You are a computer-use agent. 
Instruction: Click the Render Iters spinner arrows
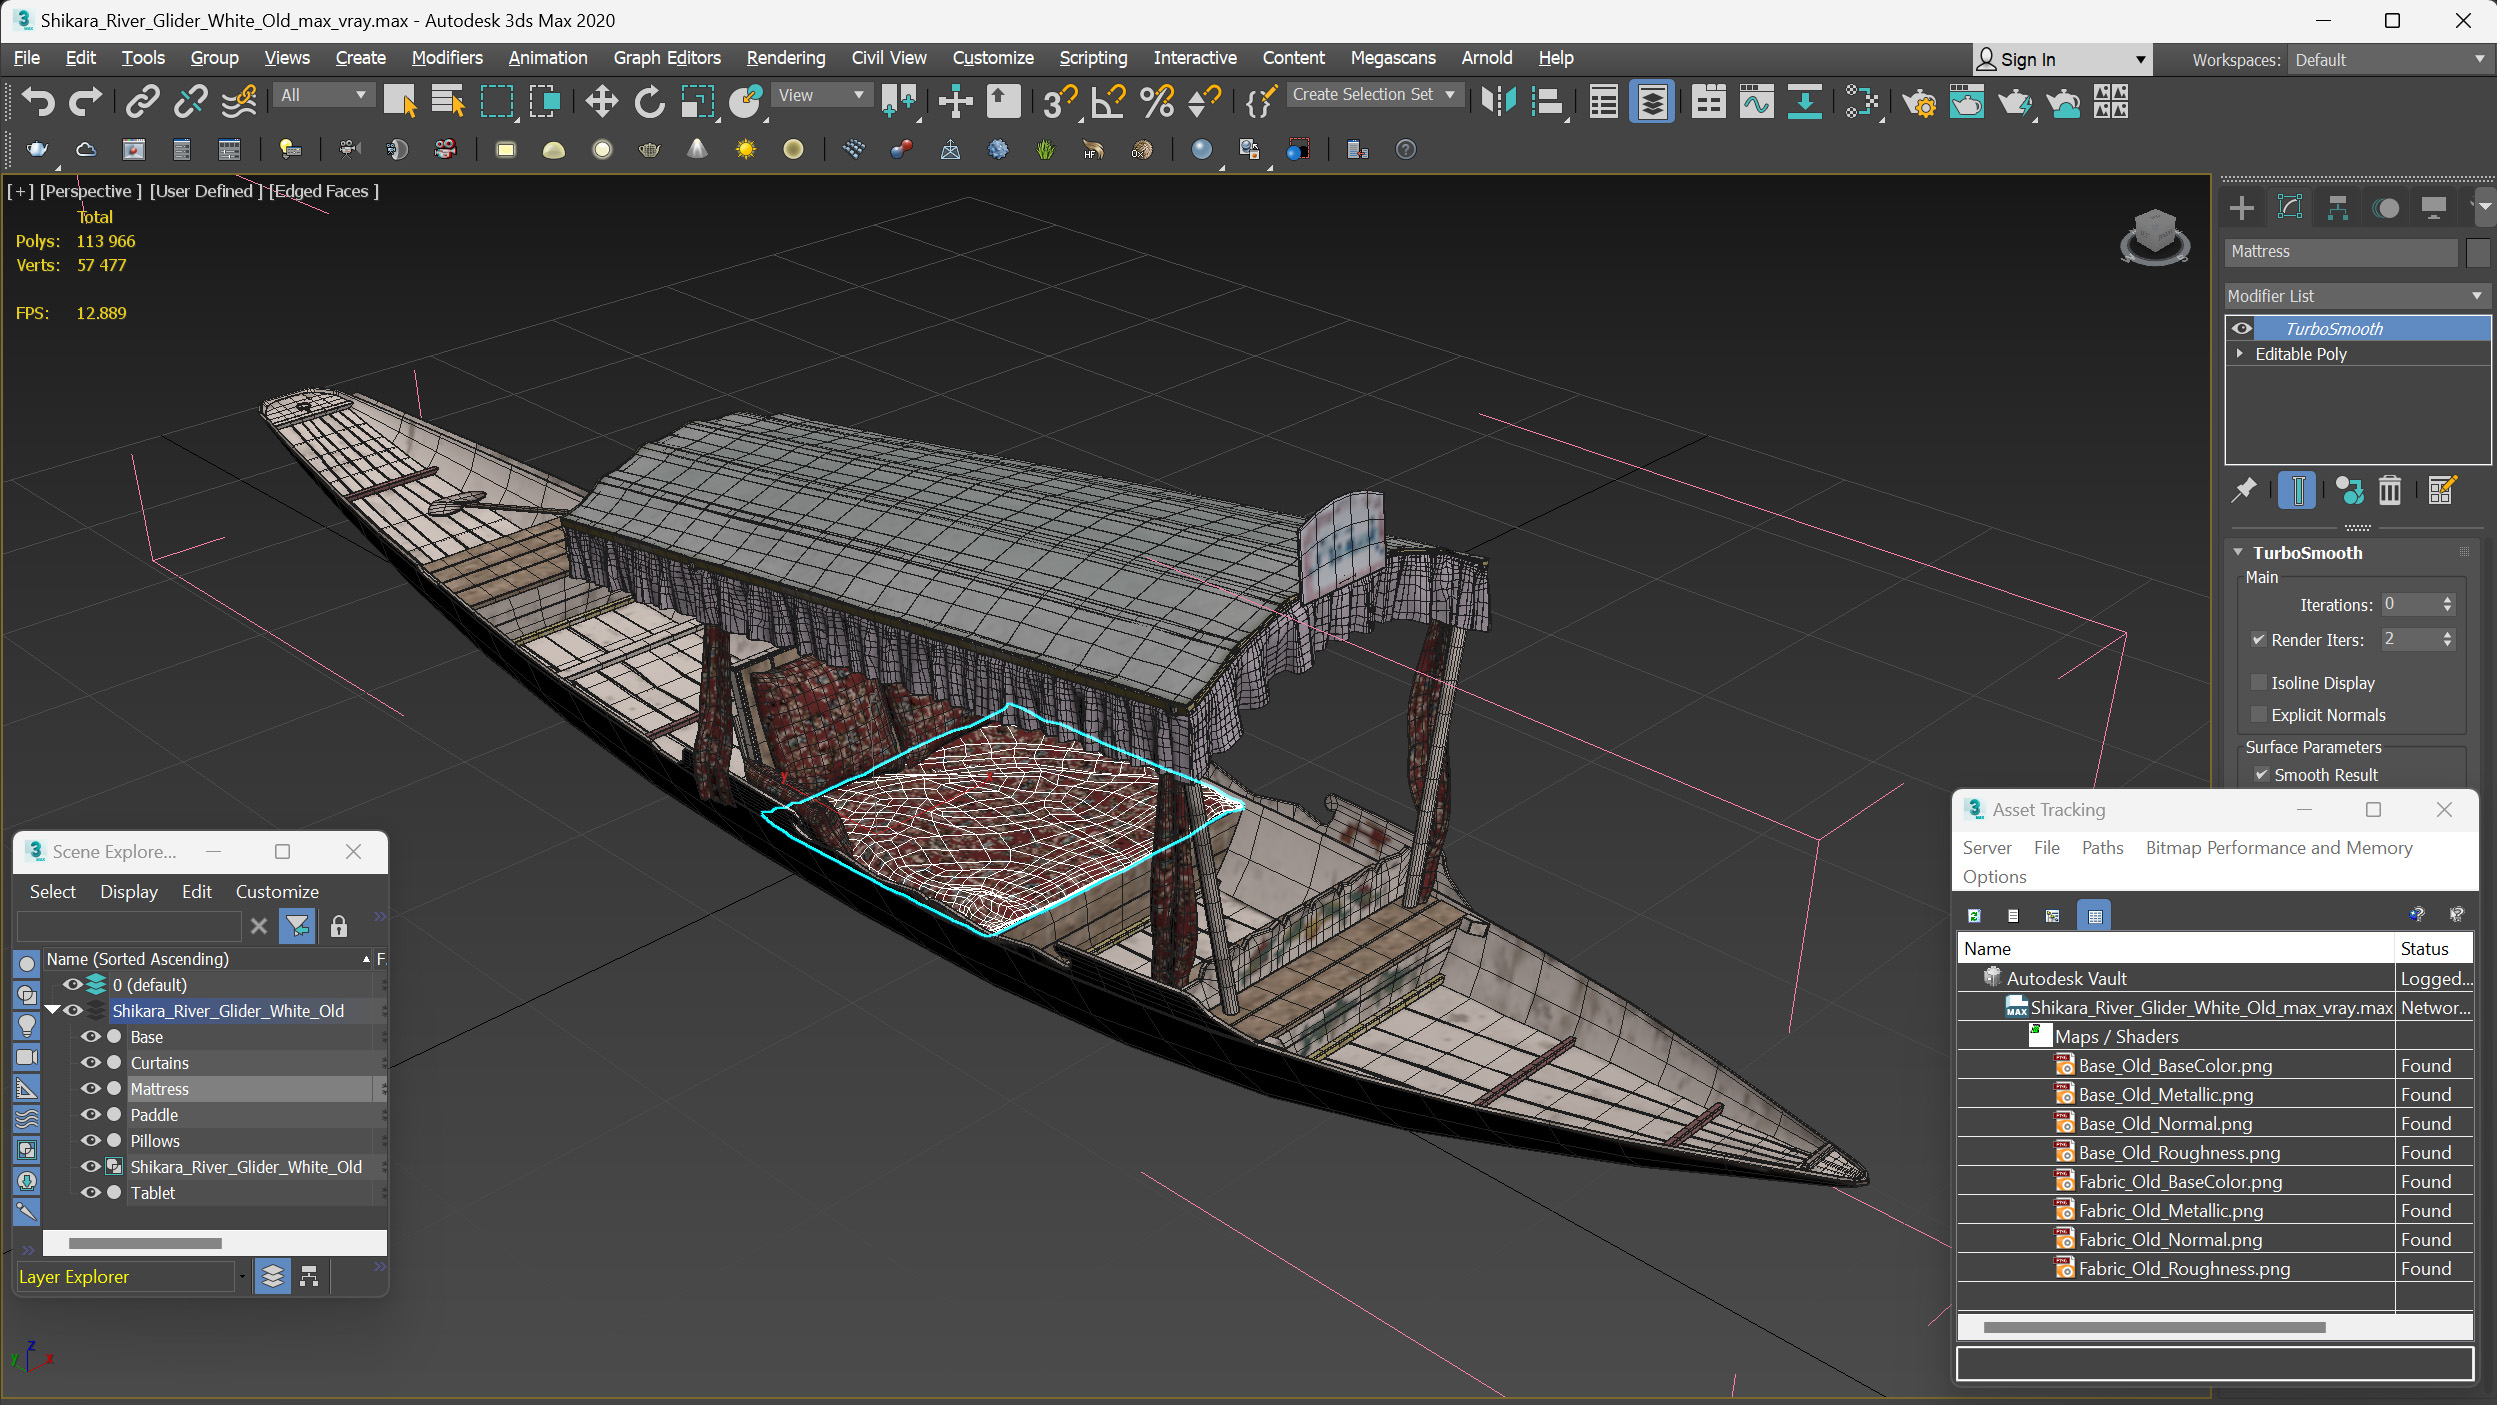2447,639
